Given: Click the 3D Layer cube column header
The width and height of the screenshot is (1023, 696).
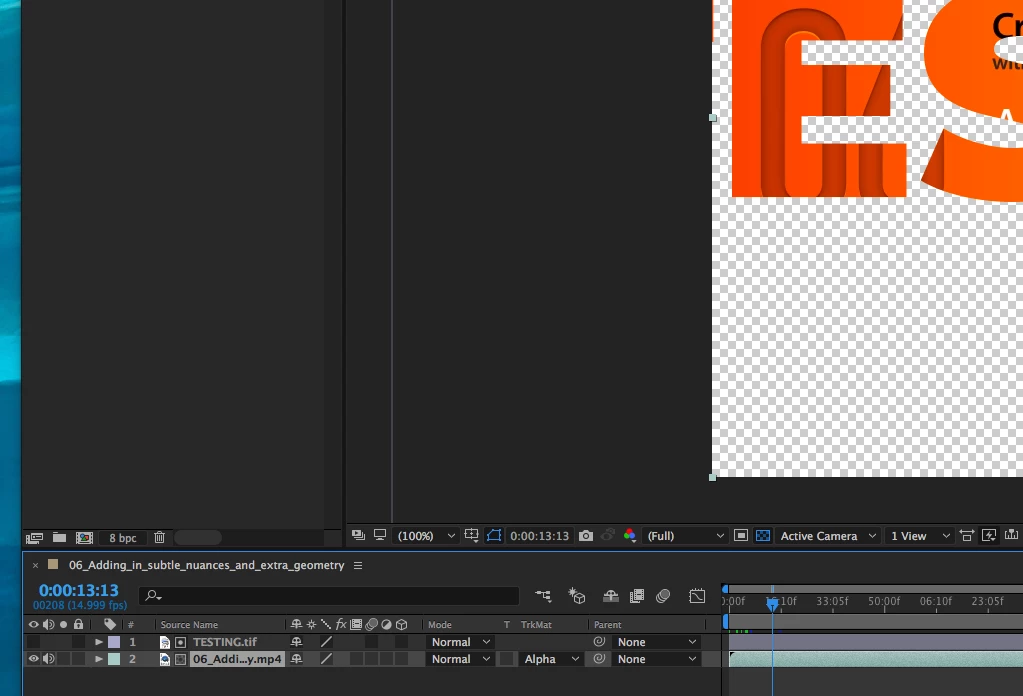Looking at the screenshot, I should click(401, 624).
